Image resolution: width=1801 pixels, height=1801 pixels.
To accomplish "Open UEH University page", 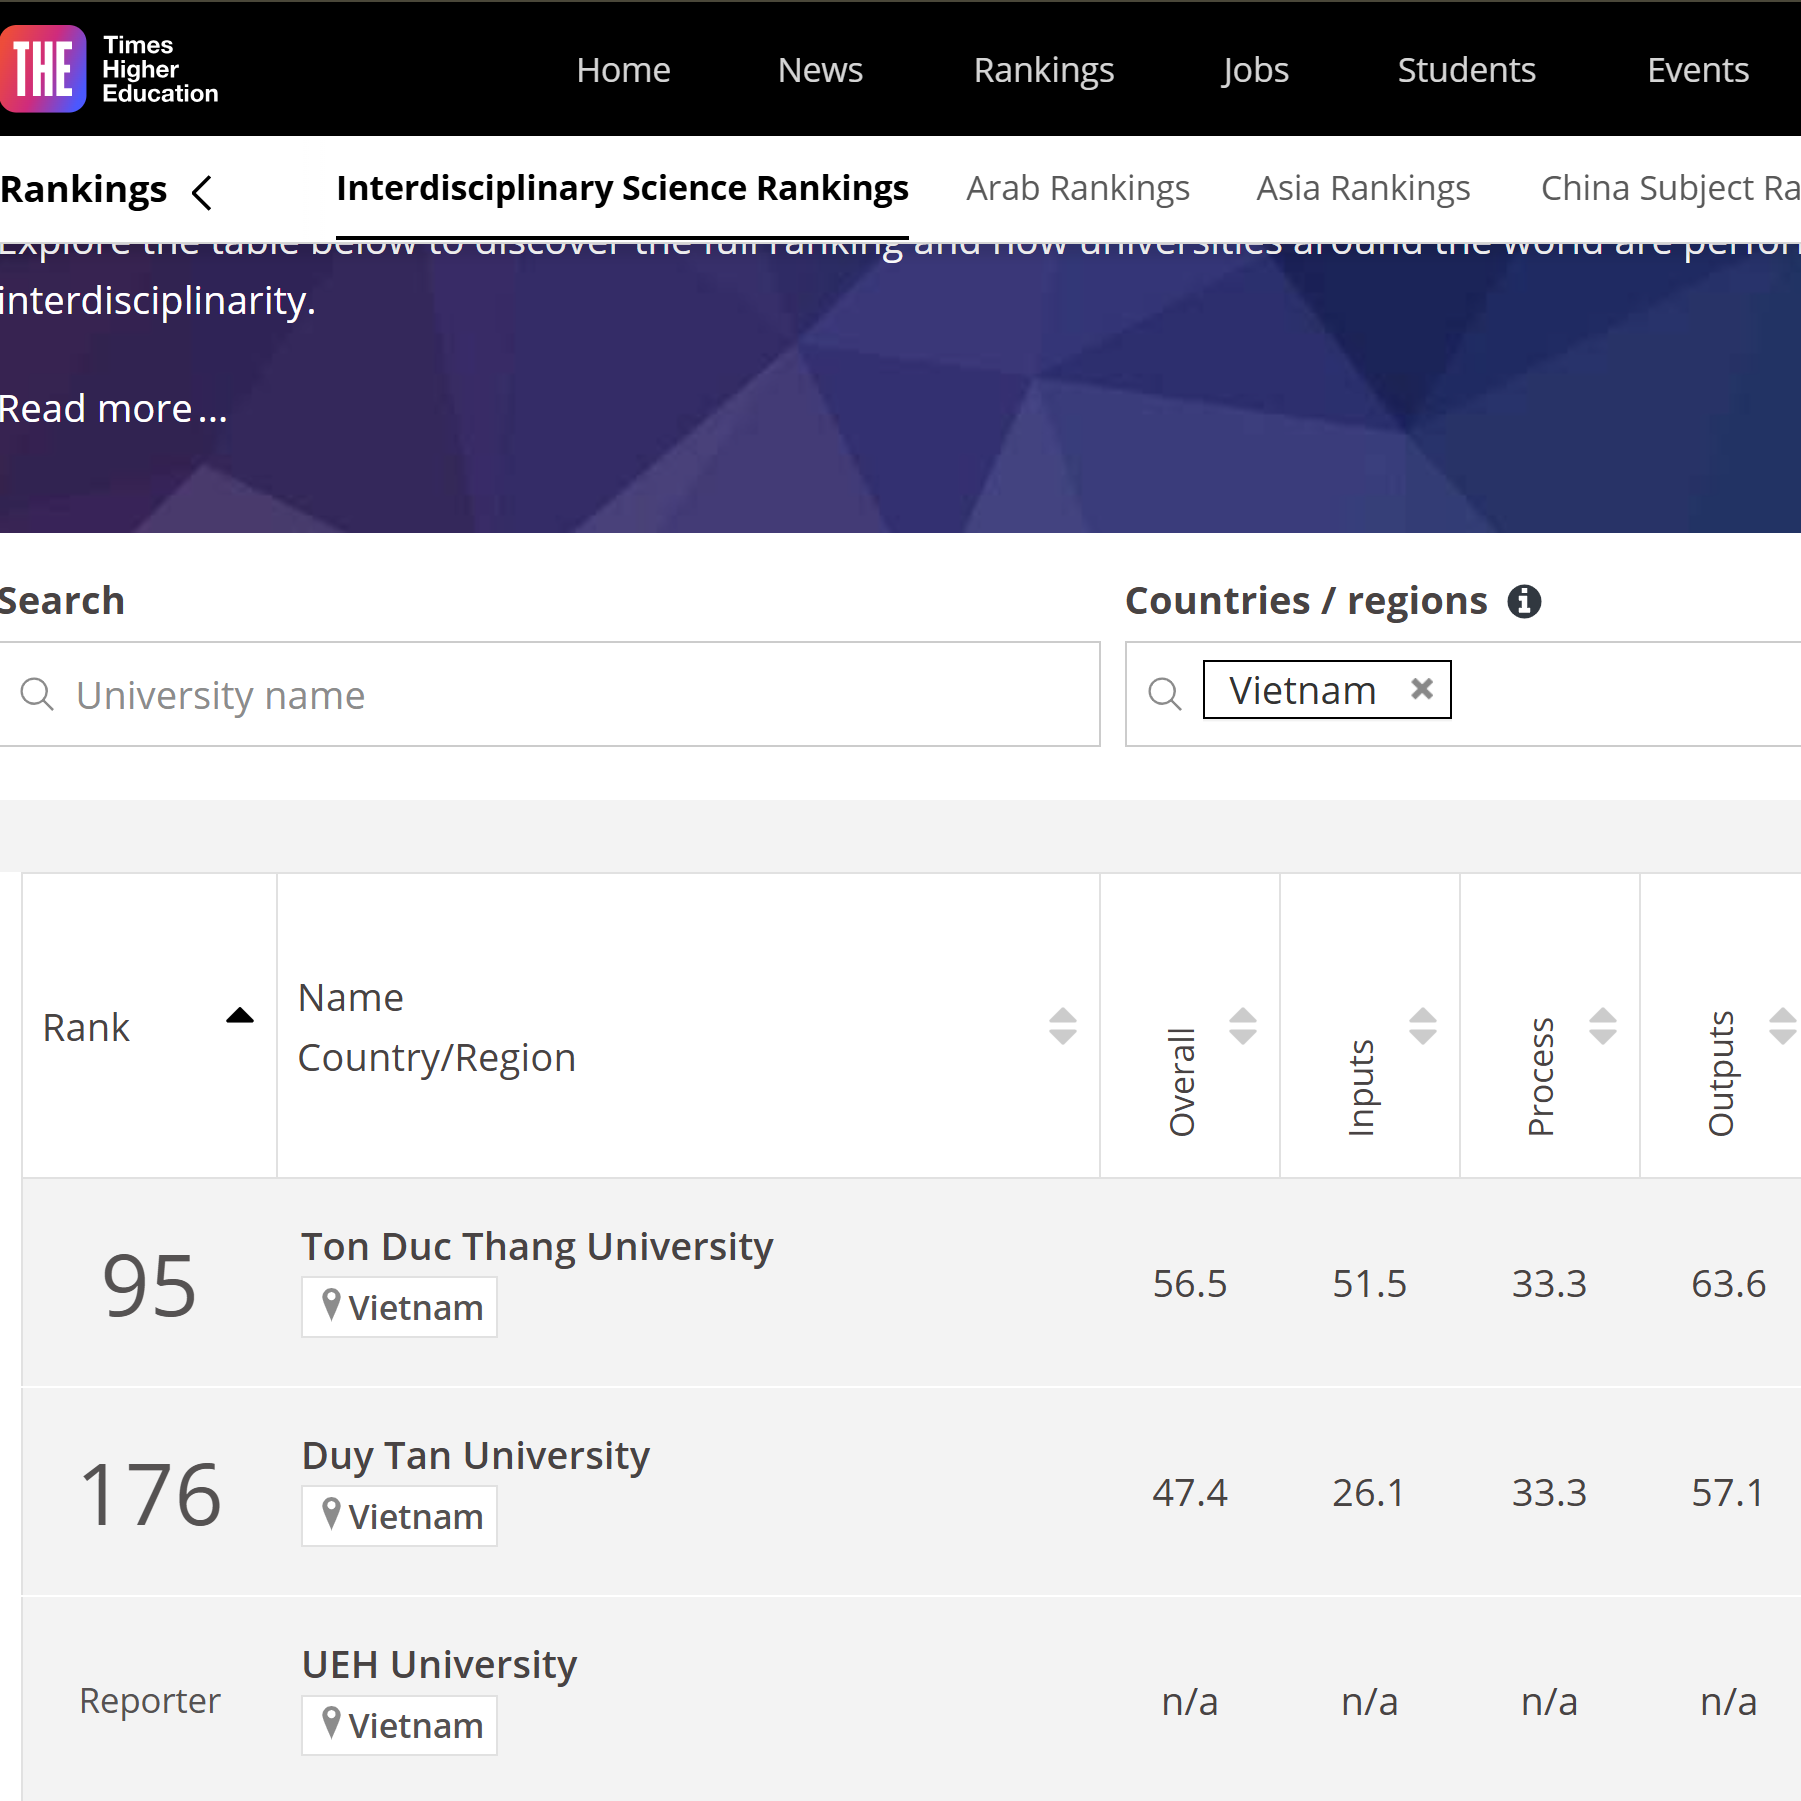I will (x=439, y=1664).
